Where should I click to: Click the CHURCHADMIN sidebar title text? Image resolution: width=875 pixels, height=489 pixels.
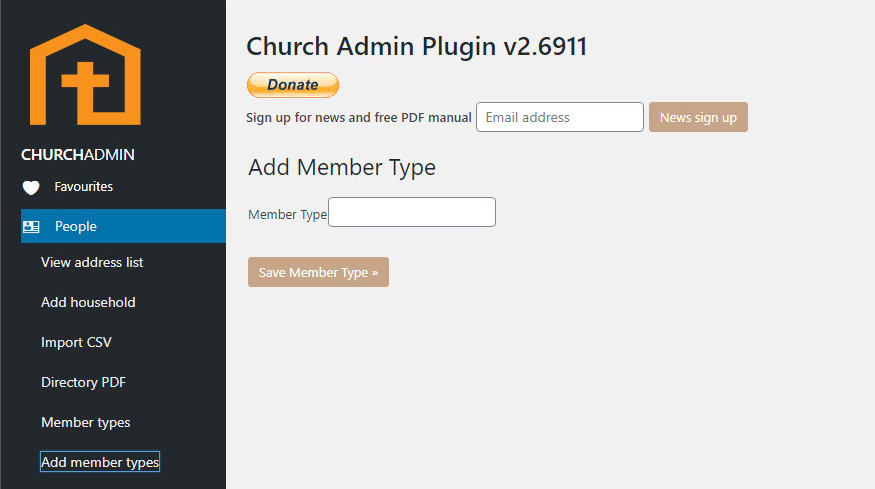point(78,155)
